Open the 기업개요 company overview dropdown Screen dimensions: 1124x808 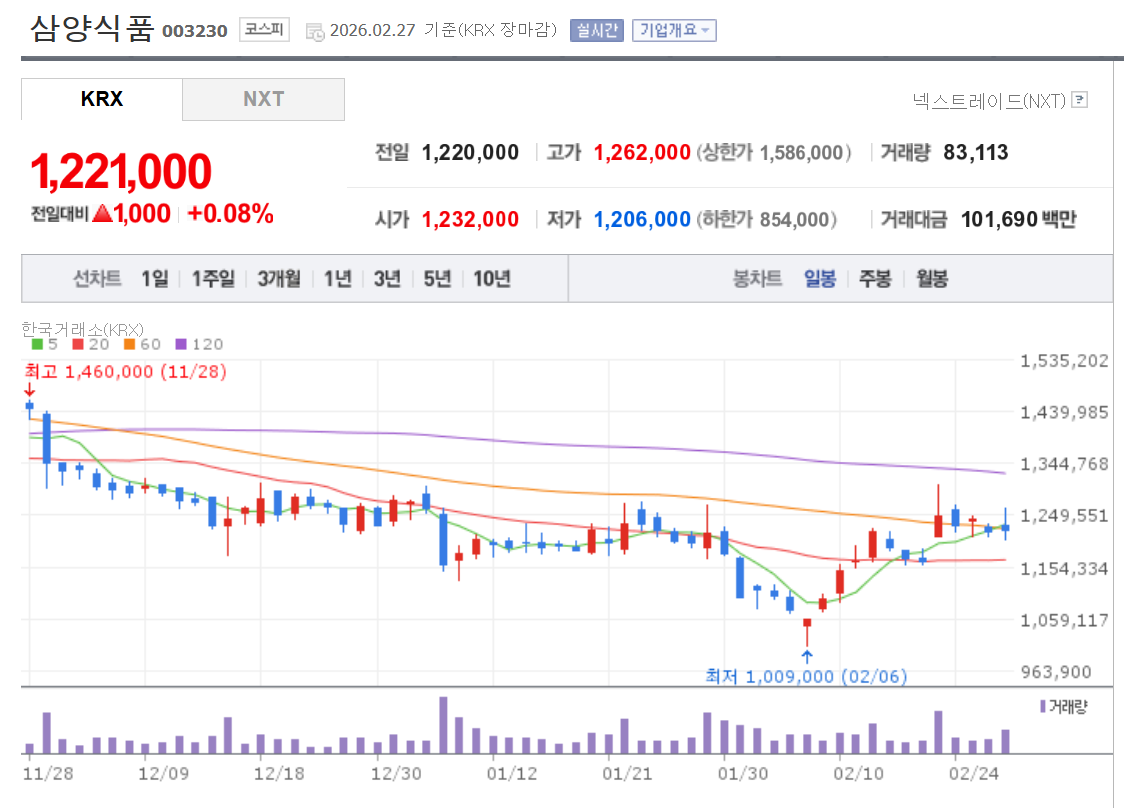click(x=674, y=30)
